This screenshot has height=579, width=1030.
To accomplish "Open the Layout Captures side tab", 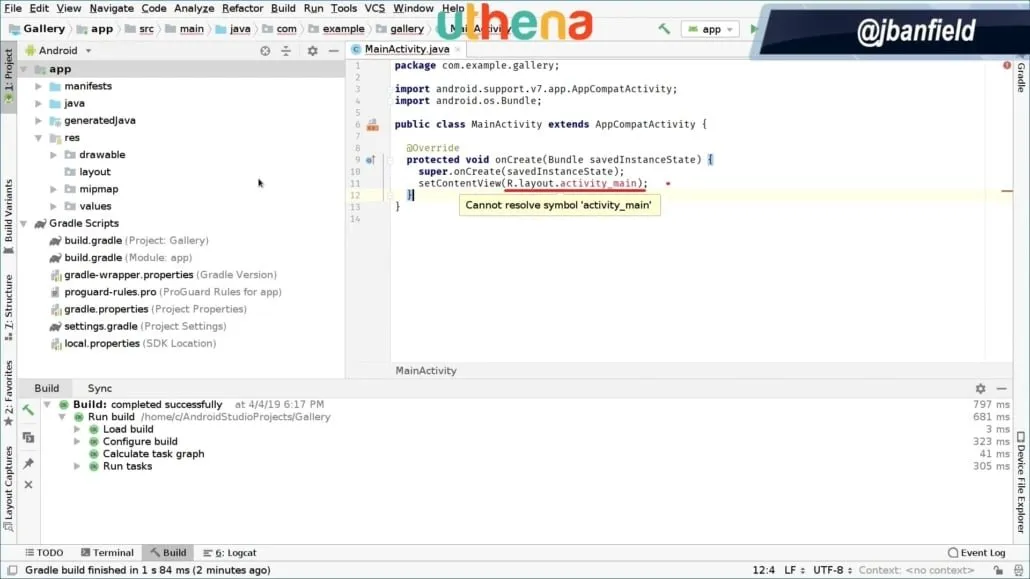I will 9,488.
